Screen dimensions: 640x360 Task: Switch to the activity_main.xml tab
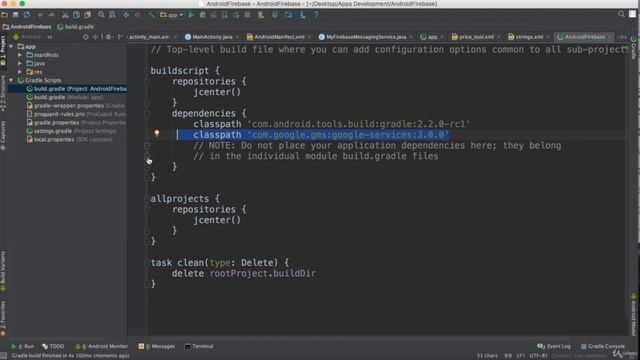click(x=149, y=37)
